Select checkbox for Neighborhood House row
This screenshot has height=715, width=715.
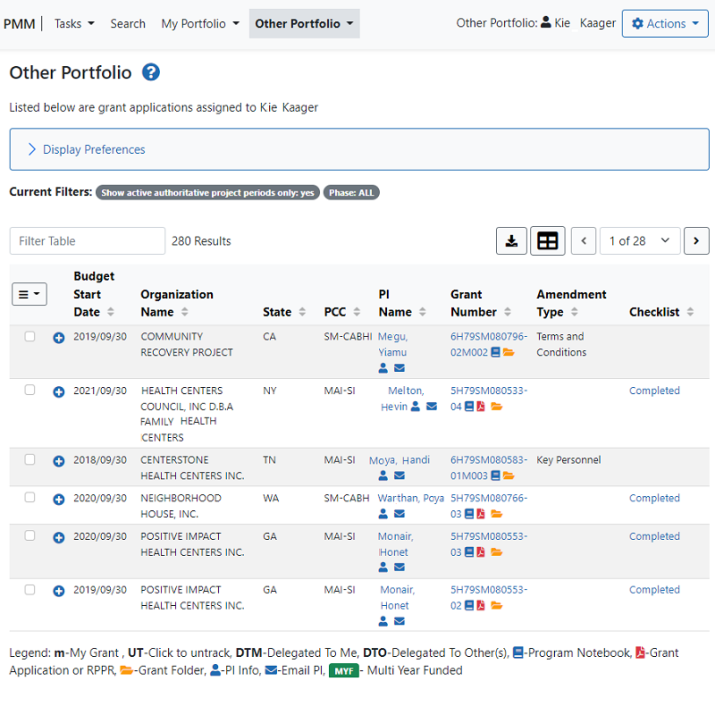coord(30,497)
